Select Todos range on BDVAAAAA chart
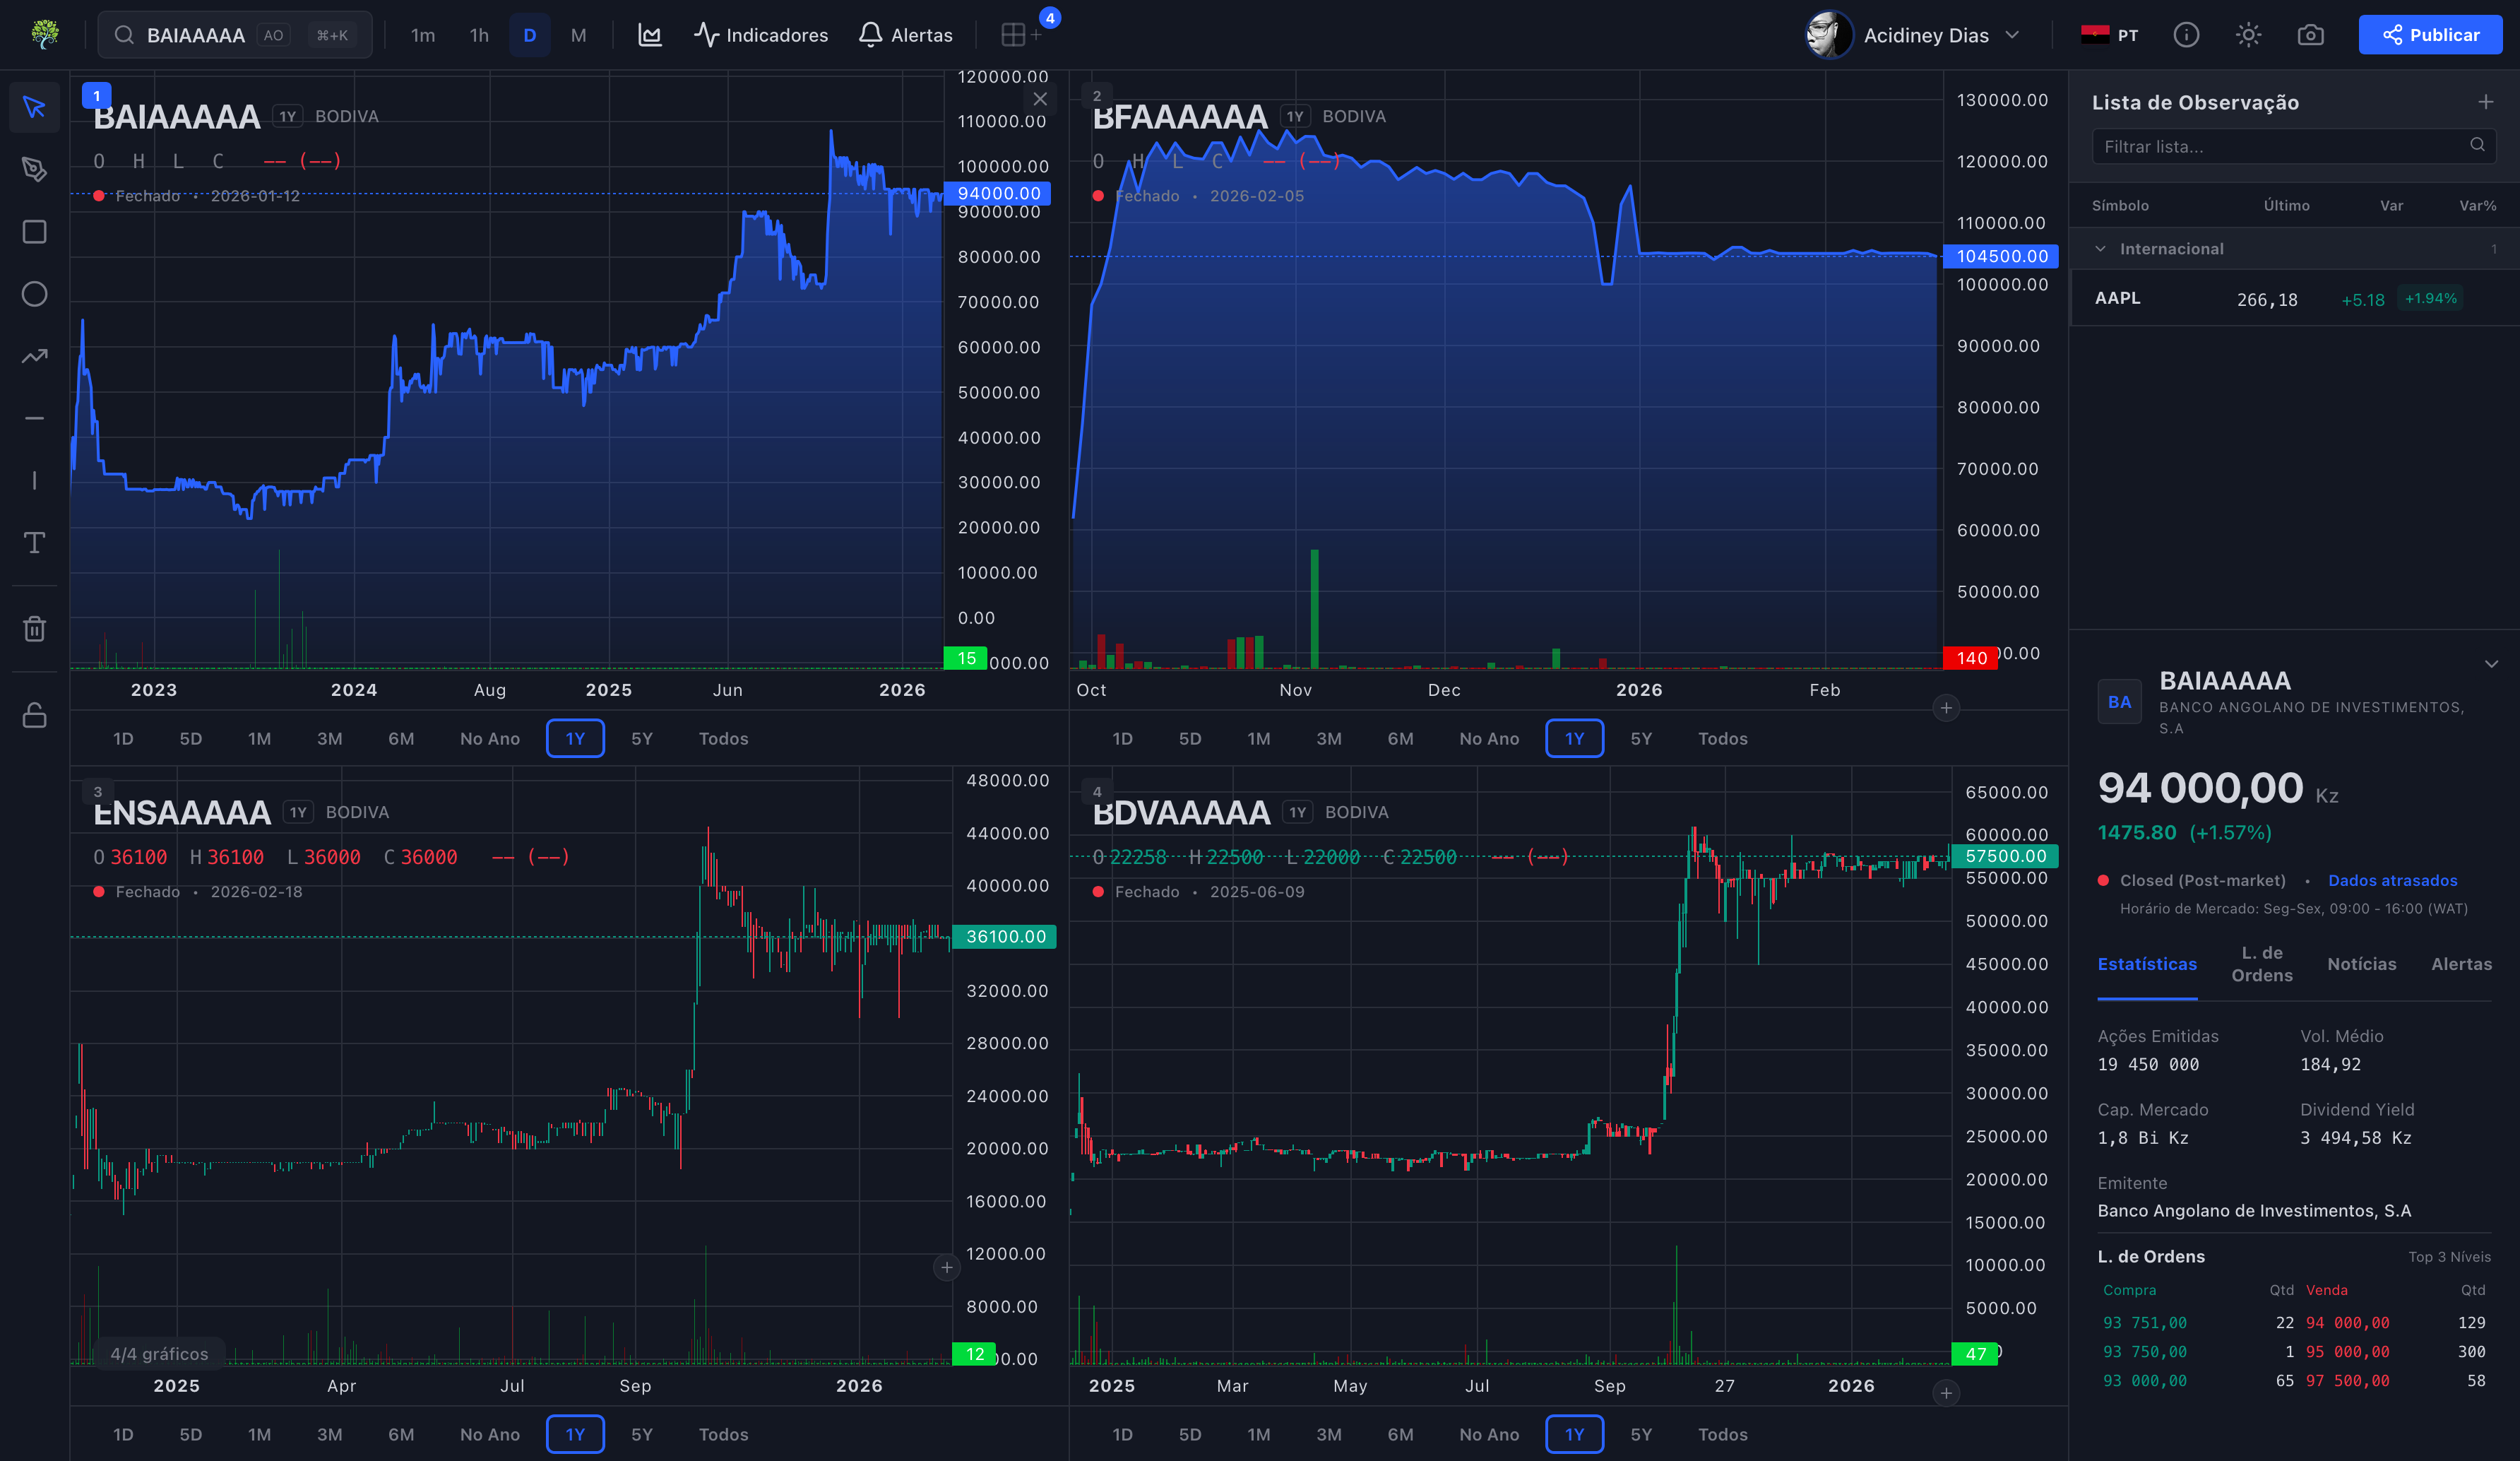This screenshot has width=2520, height=1461. point(1722,1434)
